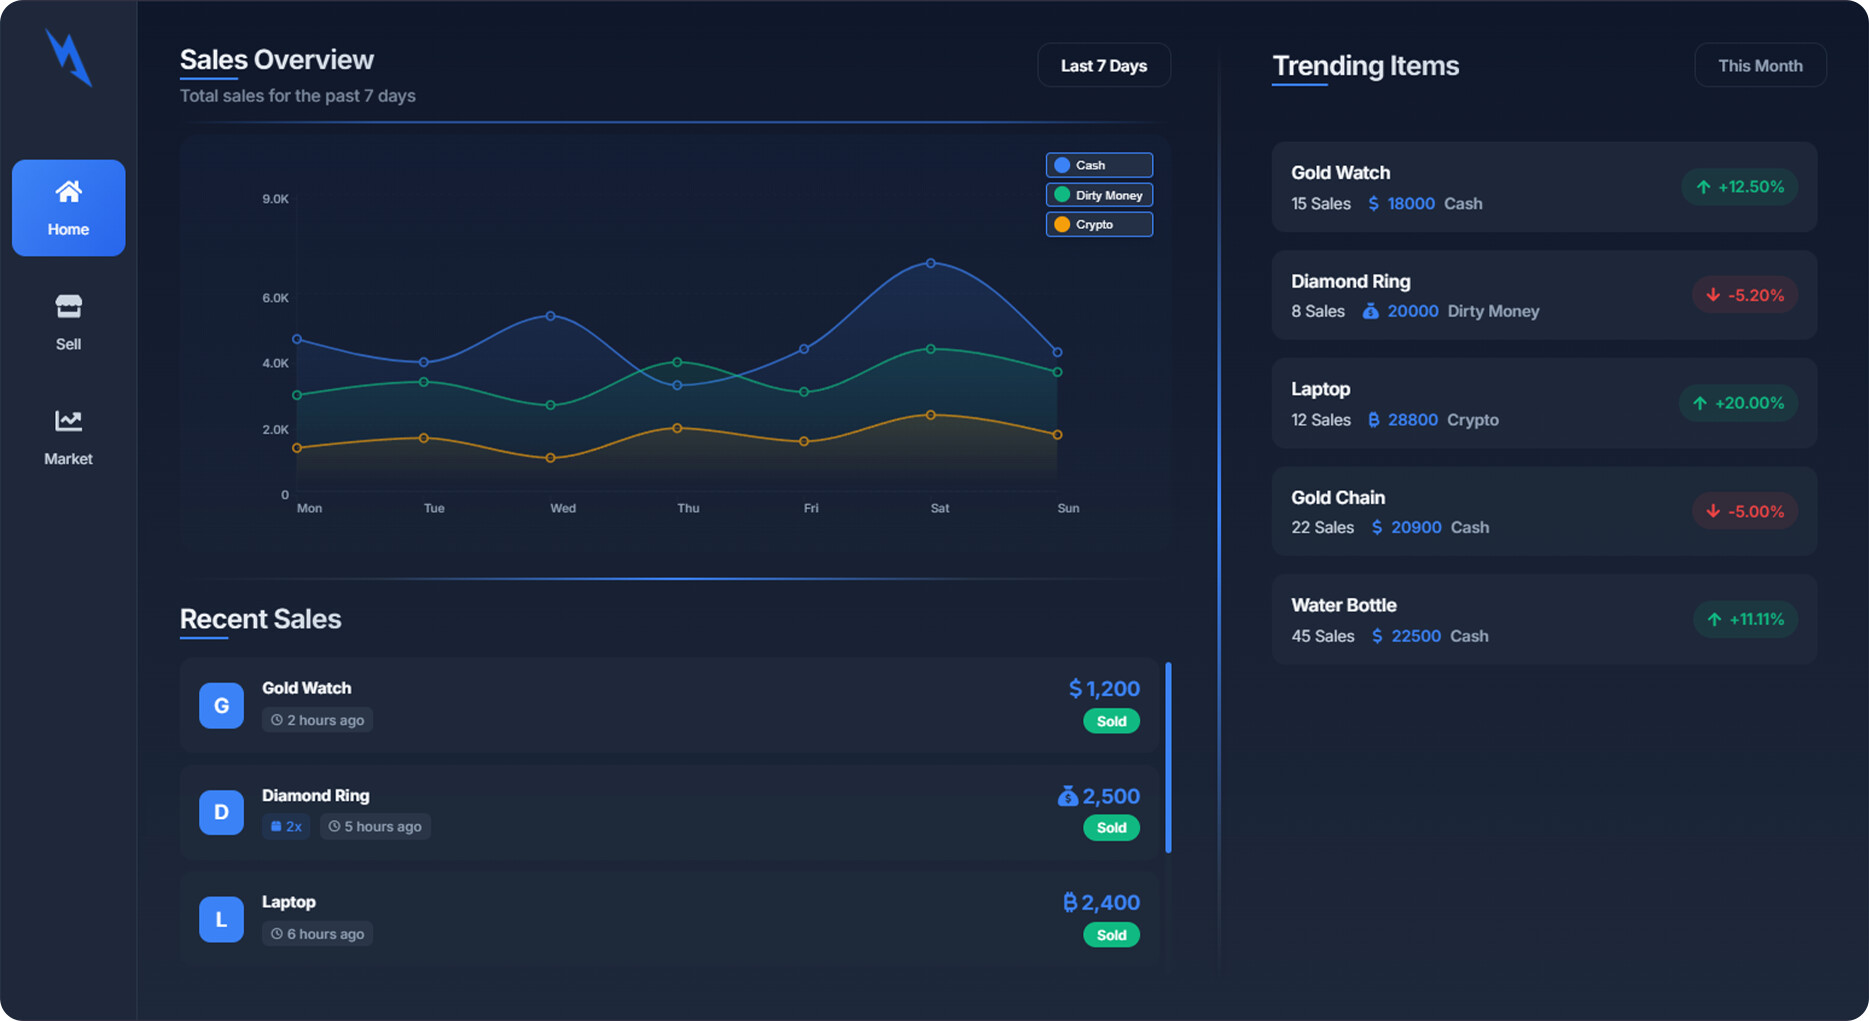Image resolution: width=1869 pixels, height=1021 pixels.
Task: Click the blue G avatar for Gold Watch
Action: tap(221, 705)
